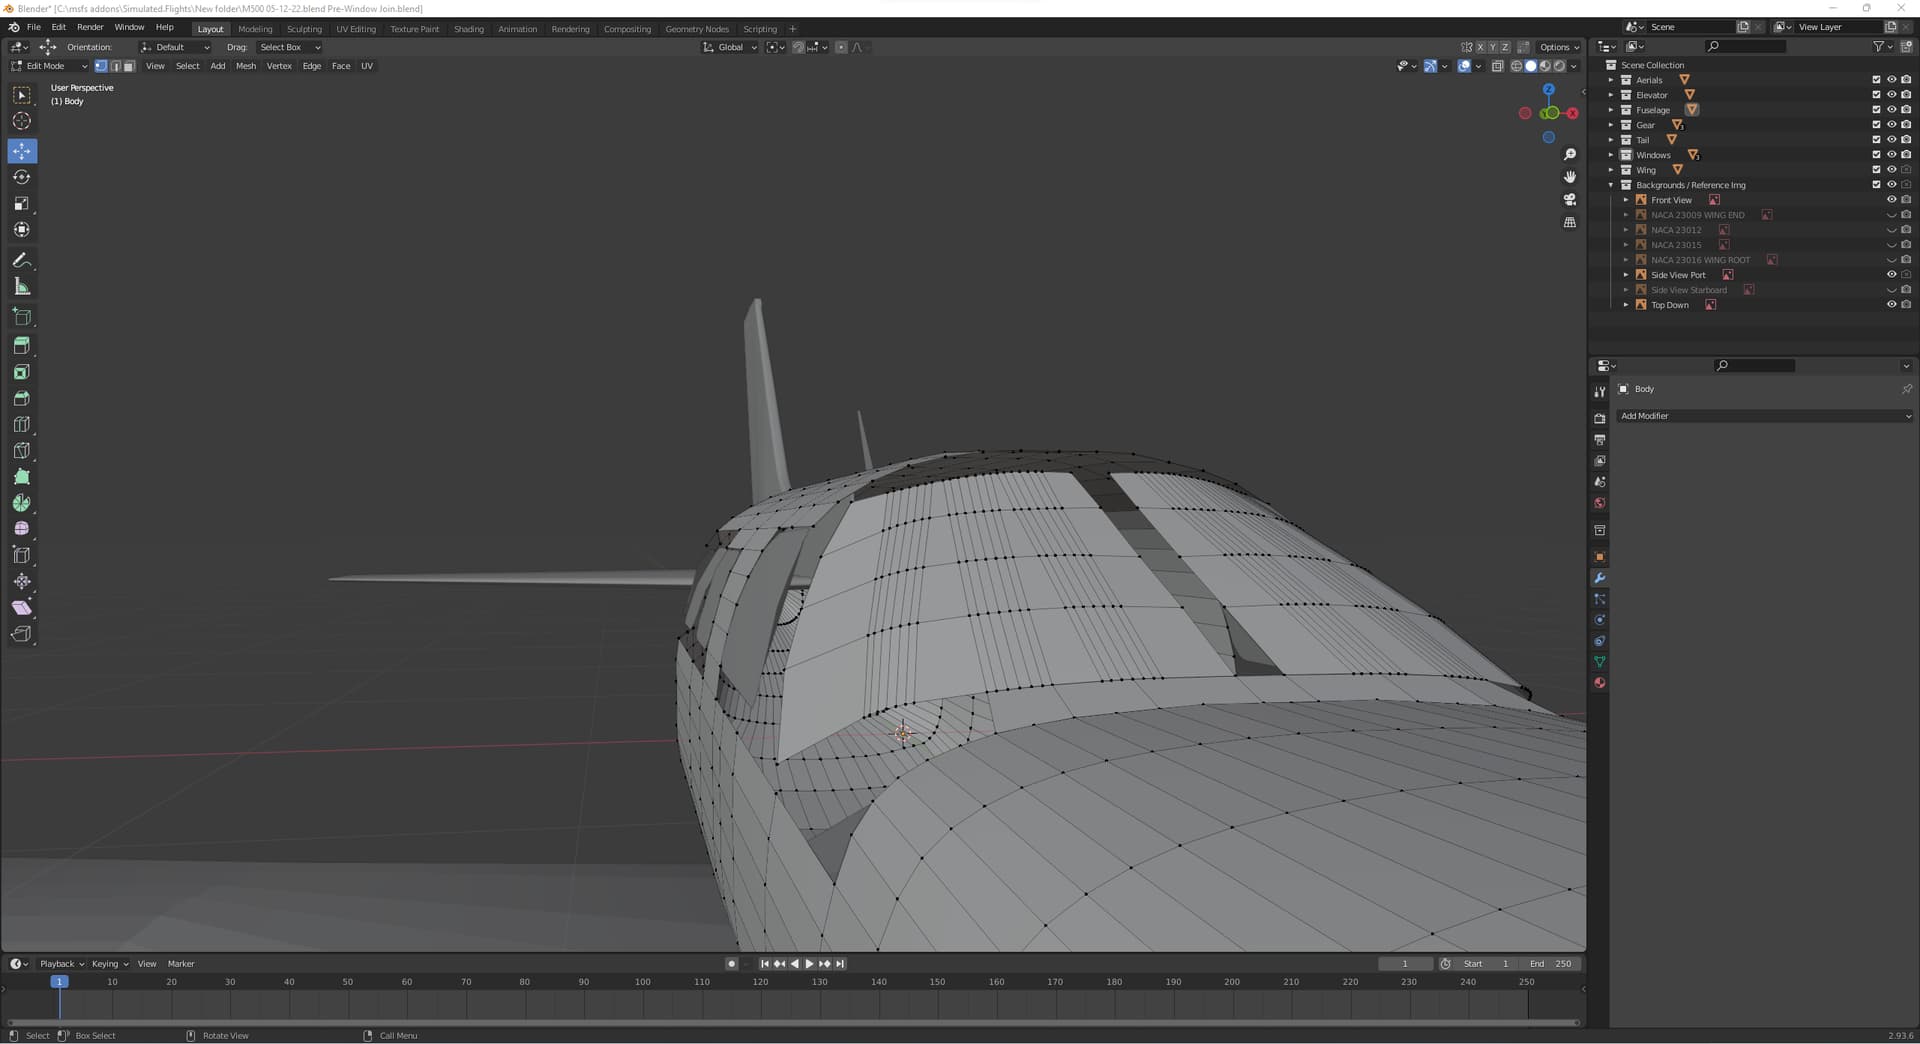Open the Material properties tab icon

click(x=1600, y=683)
